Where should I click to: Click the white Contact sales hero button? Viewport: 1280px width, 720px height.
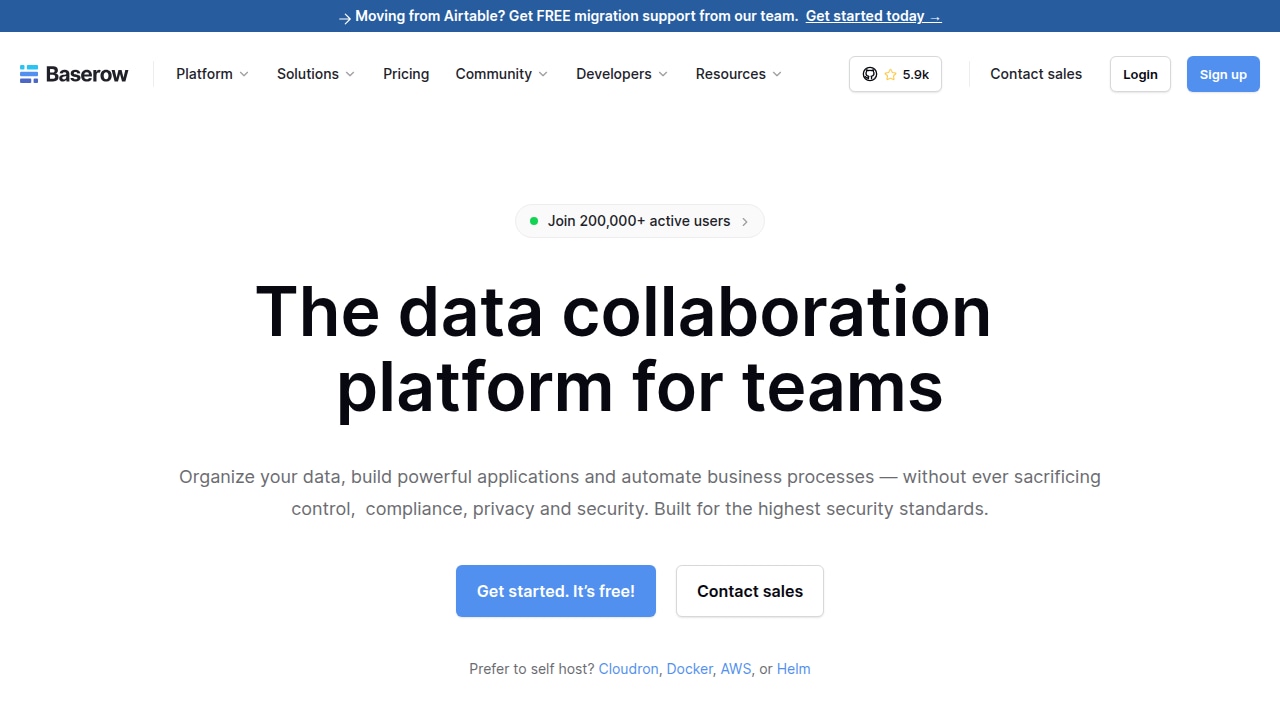tap(750, 591)
